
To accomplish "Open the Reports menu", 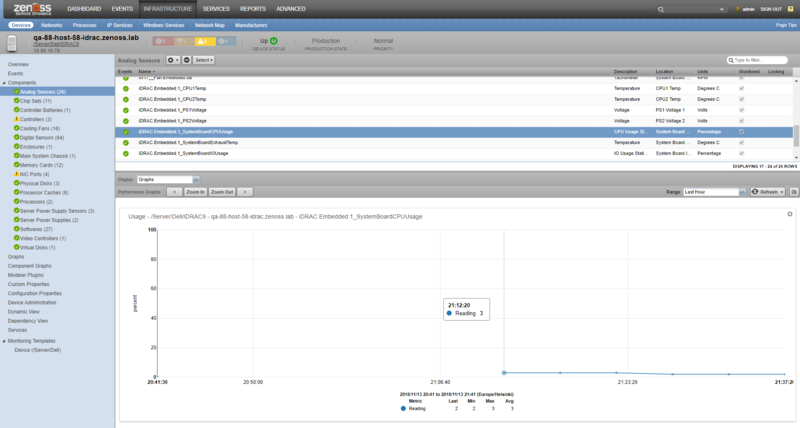I will click(x=253, y=9).
